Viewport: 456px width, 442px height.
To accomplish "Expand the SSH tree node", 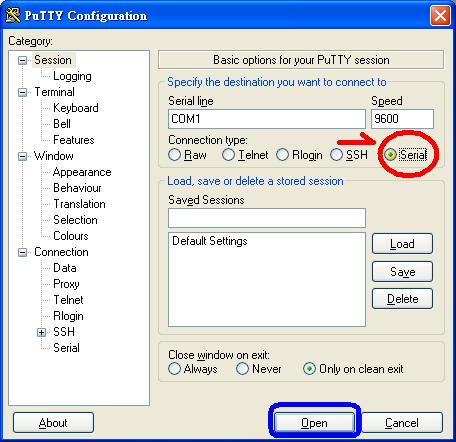I will click(x=41, y=332).
